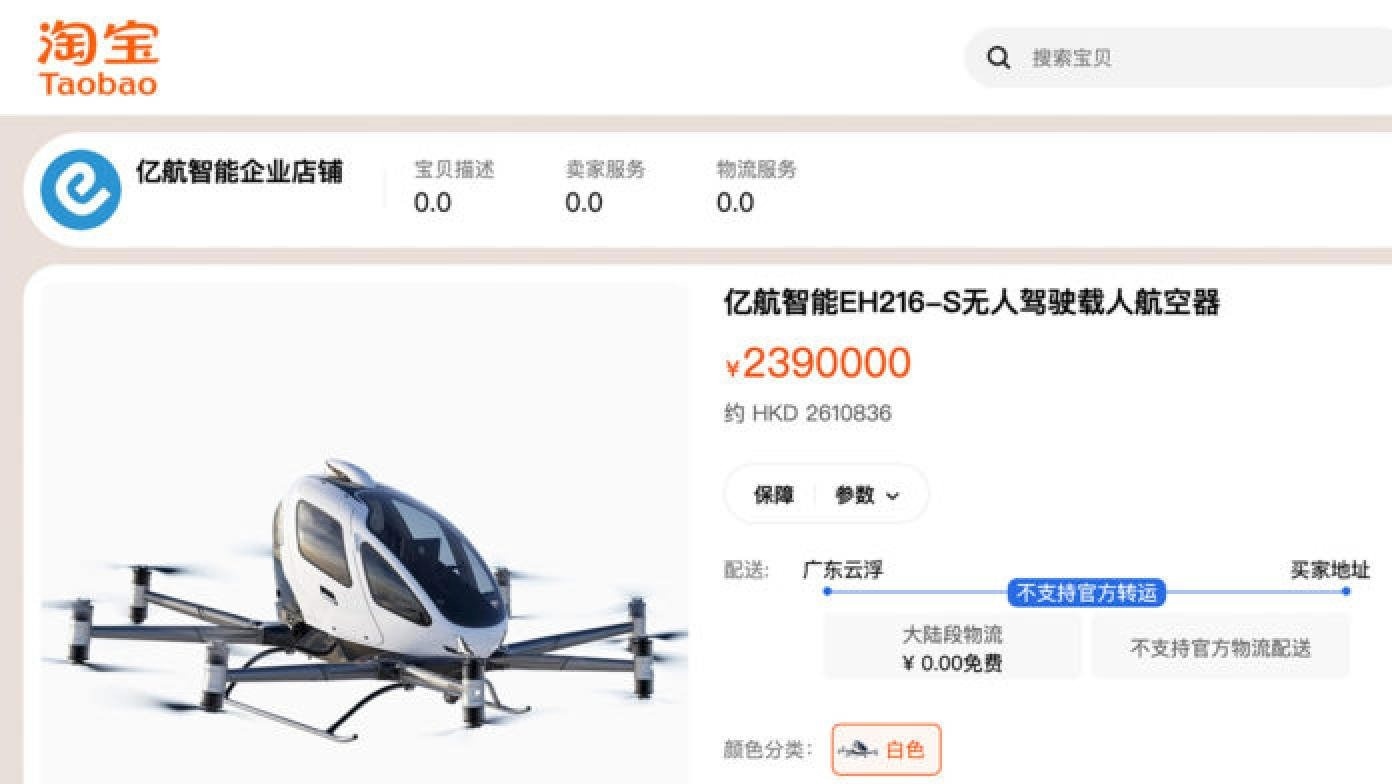The image size is (1392, 784).
Task: Click the 保障 guarantee button
Action: pos(773,495)
